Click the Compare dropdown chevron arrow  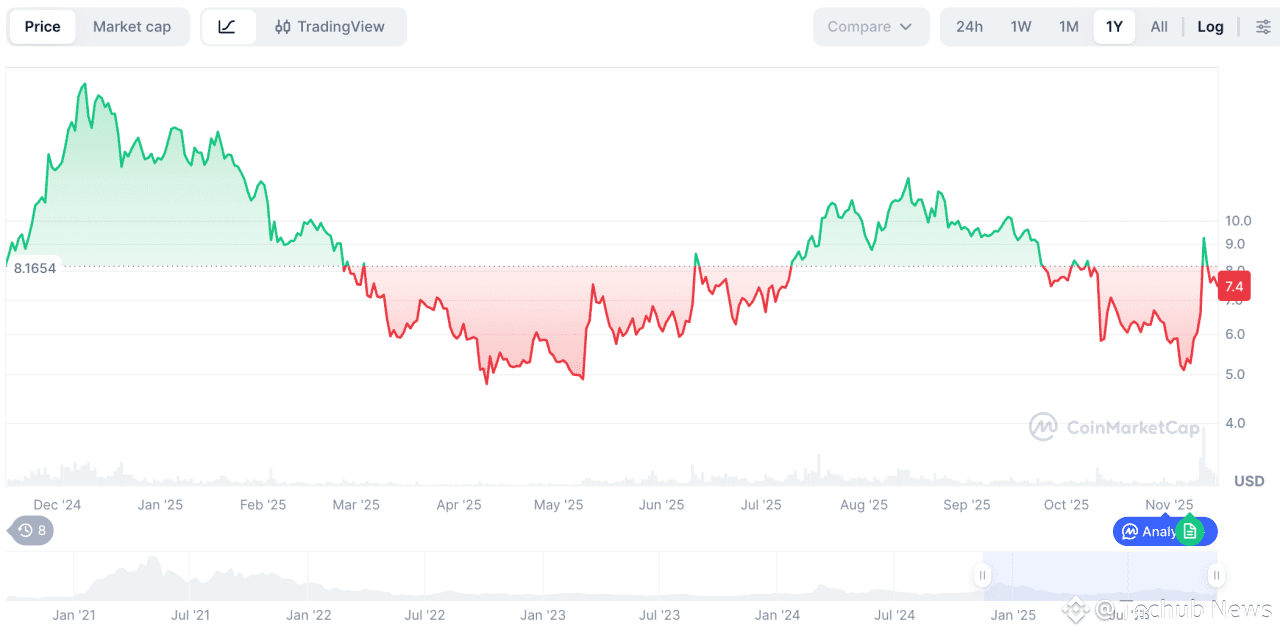click(x=906, y=27)
